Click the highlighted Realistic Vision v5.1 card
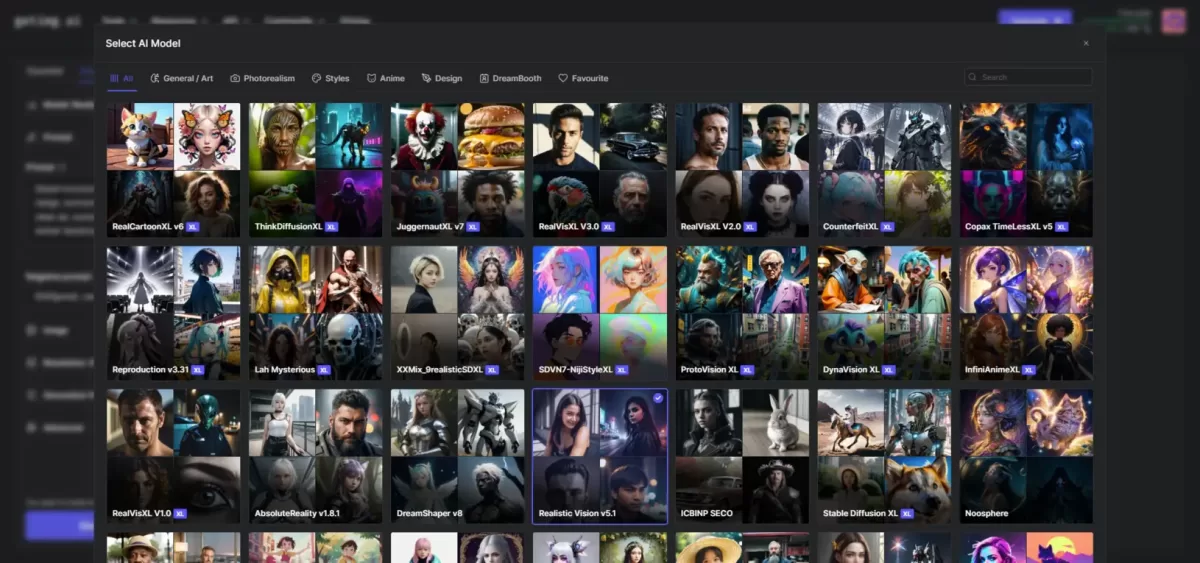 [x=600, y=456]
